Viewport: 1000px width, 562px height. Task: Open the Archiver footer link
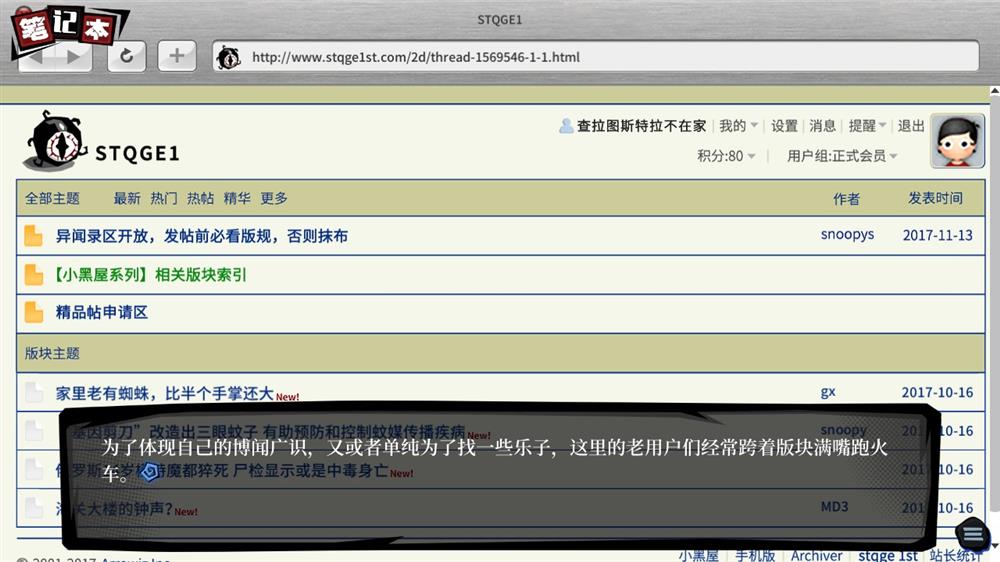tap(816, 556)
